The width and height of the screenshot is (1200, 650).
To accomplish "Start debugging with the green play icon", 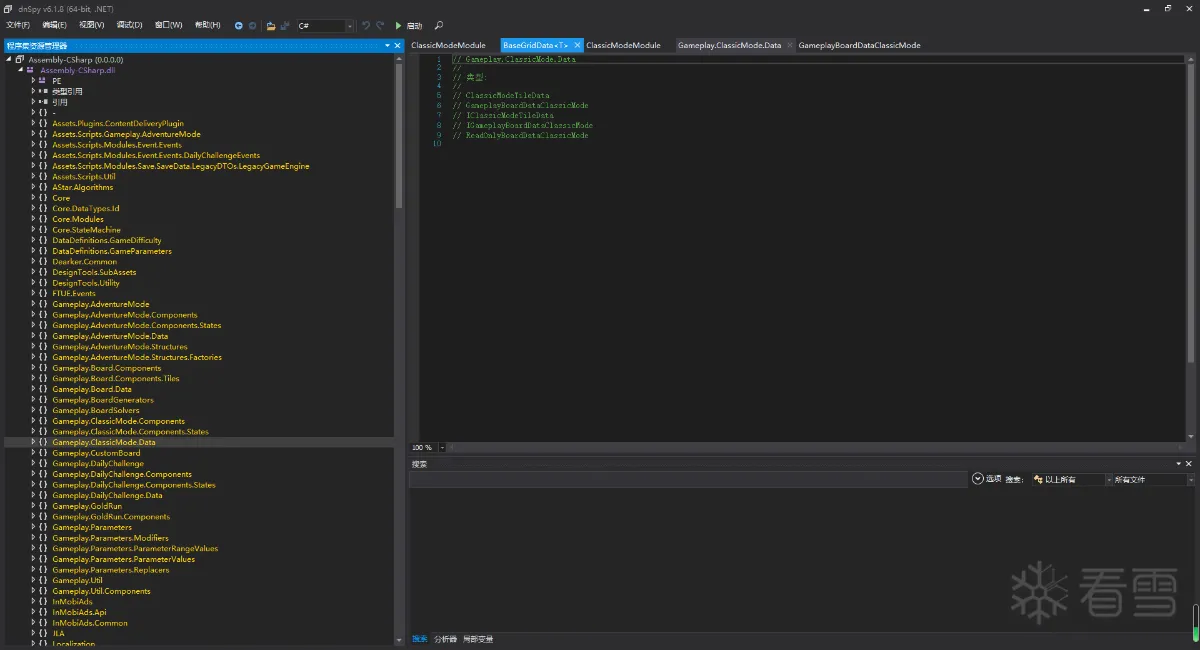I will click(x=398, y=25).
